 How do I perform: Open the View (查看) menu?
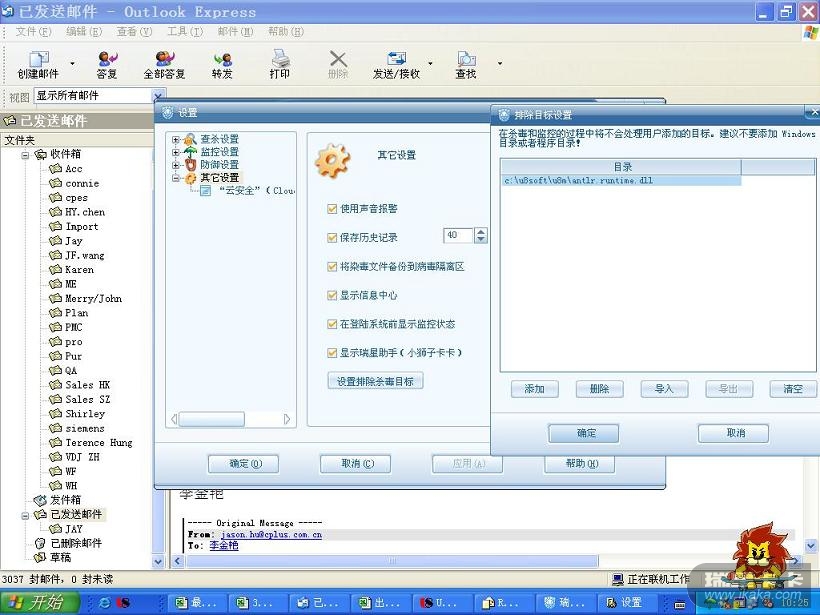pyautogui.click(x=134, y=32)
